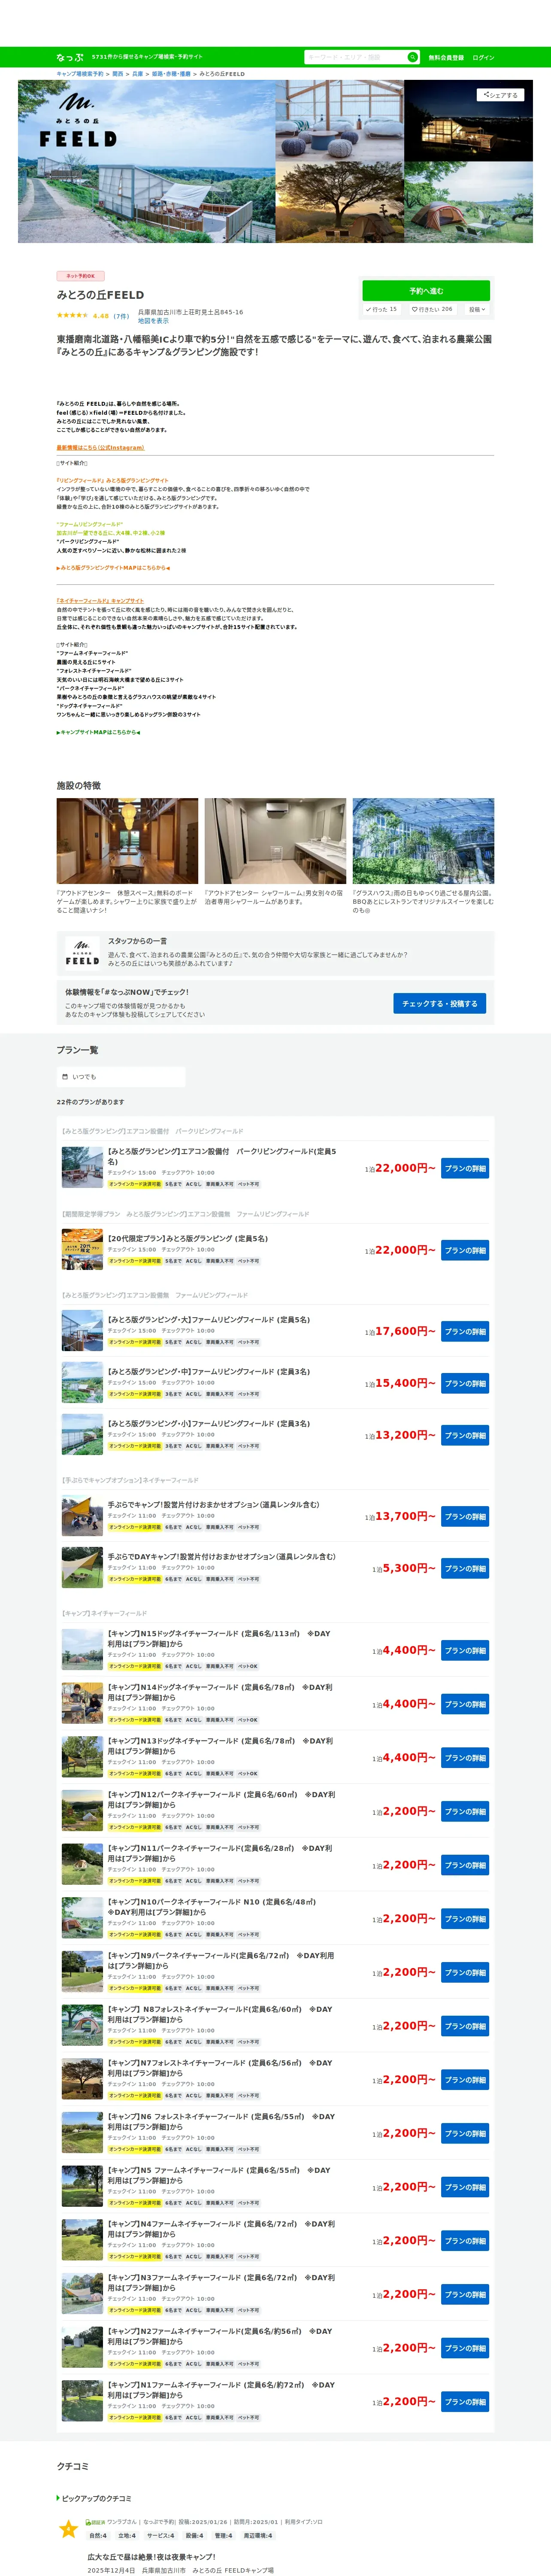Open plan details for N2ファームネイチャーフィールド
Image resolution: width=551 pixels, height=2576 pixels.
pos(465,2349)
